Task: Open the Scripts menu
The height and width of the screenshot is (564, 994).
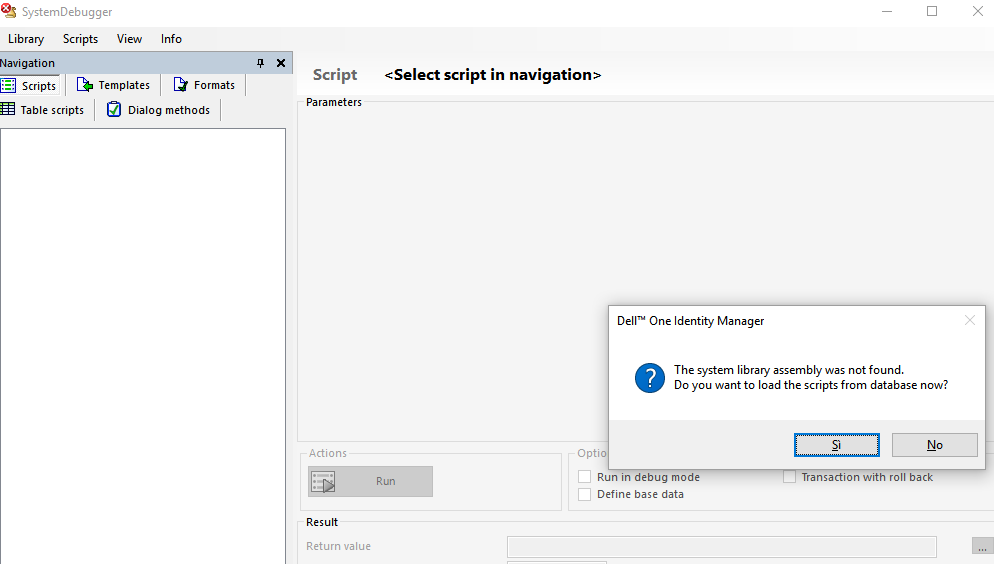Action: (80, 39)
